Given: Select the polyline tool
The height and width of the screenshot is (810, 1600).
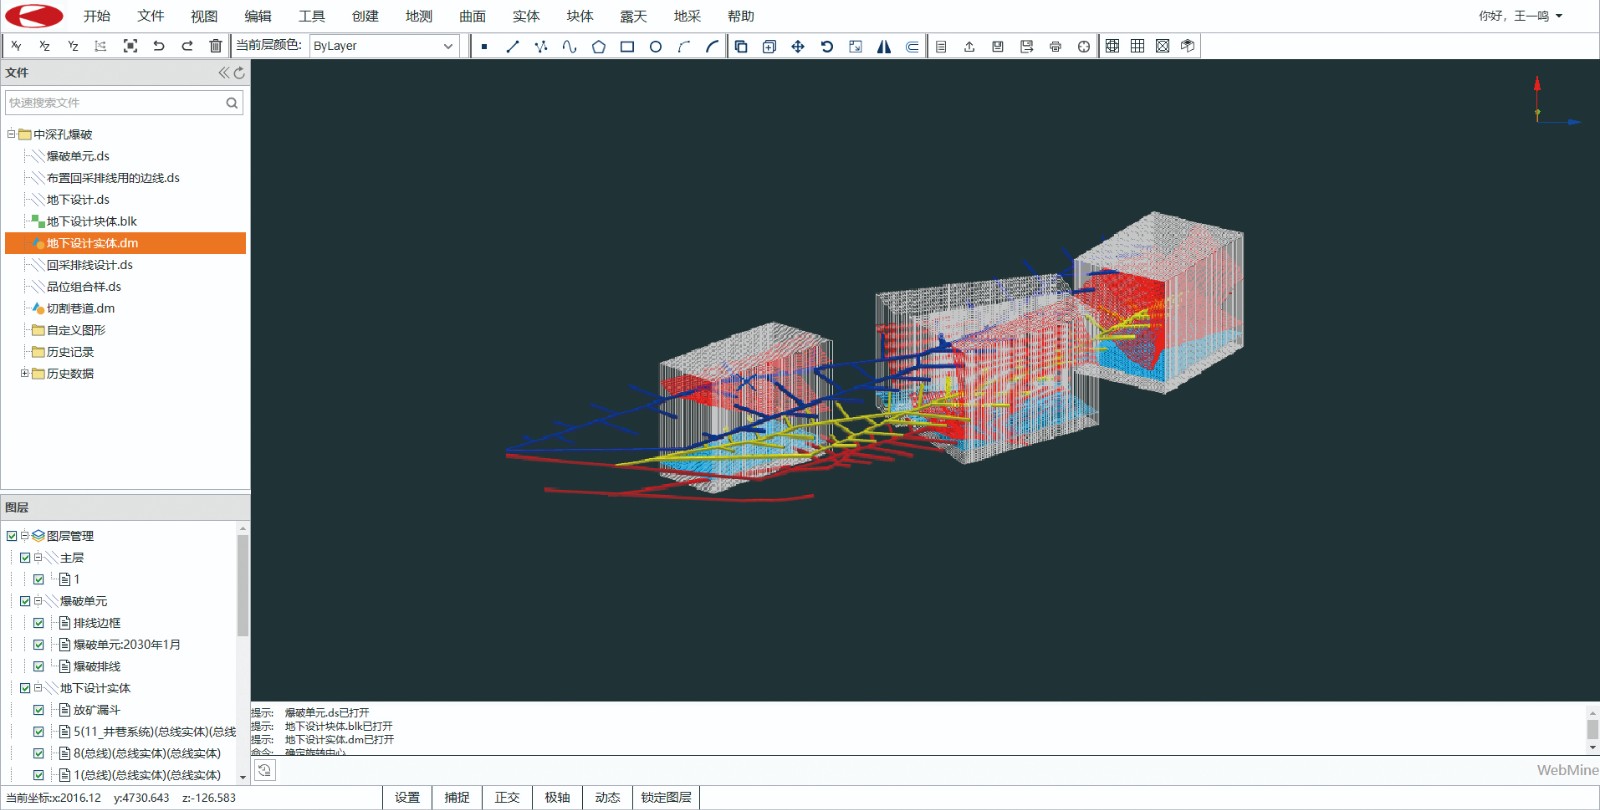Looking at the screenshot, I should pos(541,46).
